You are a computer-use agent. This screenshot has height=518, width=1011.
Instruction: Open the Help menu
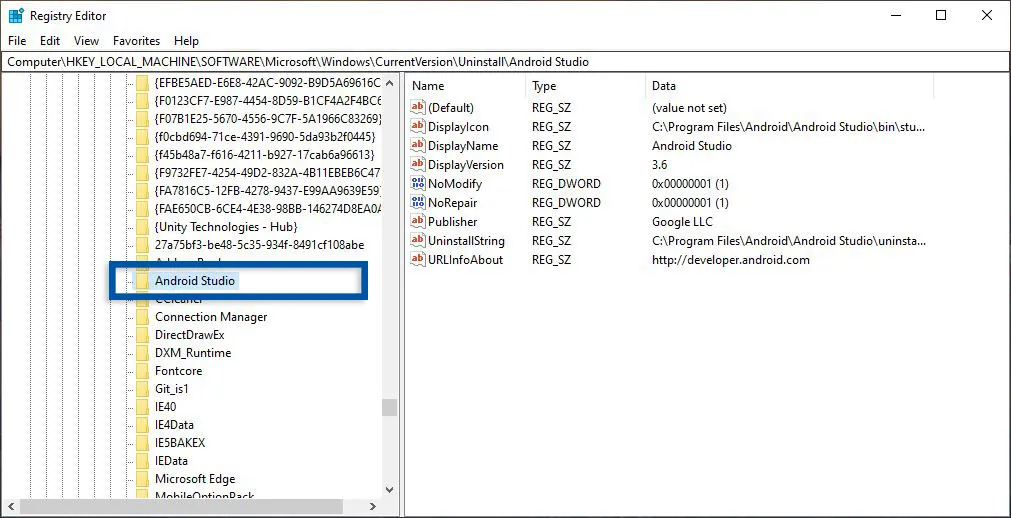pos(186,41)
